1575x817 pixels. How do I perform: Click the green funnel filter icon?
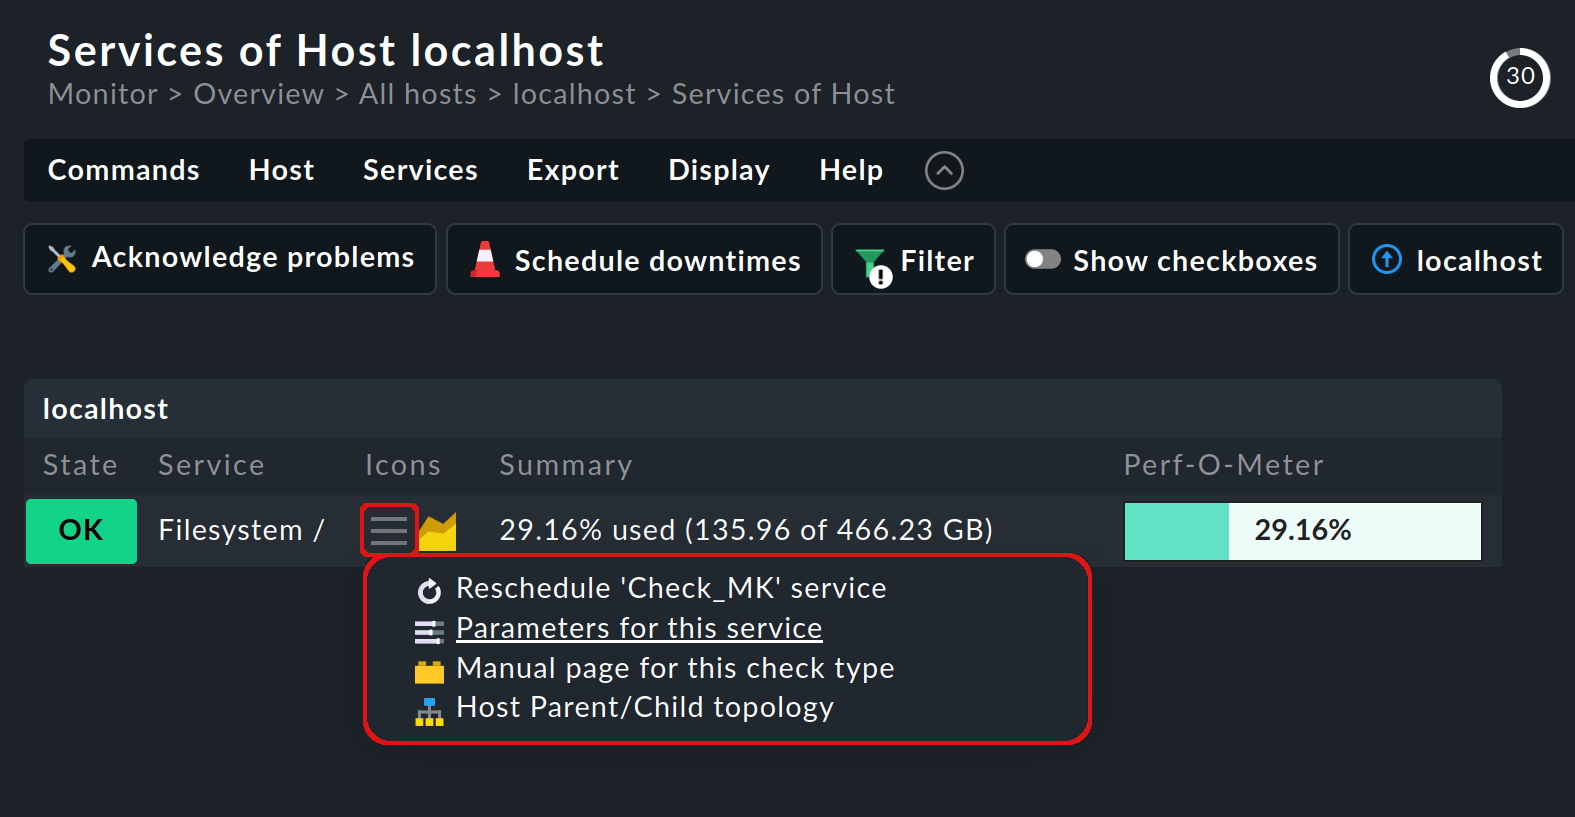click(873, 267)
